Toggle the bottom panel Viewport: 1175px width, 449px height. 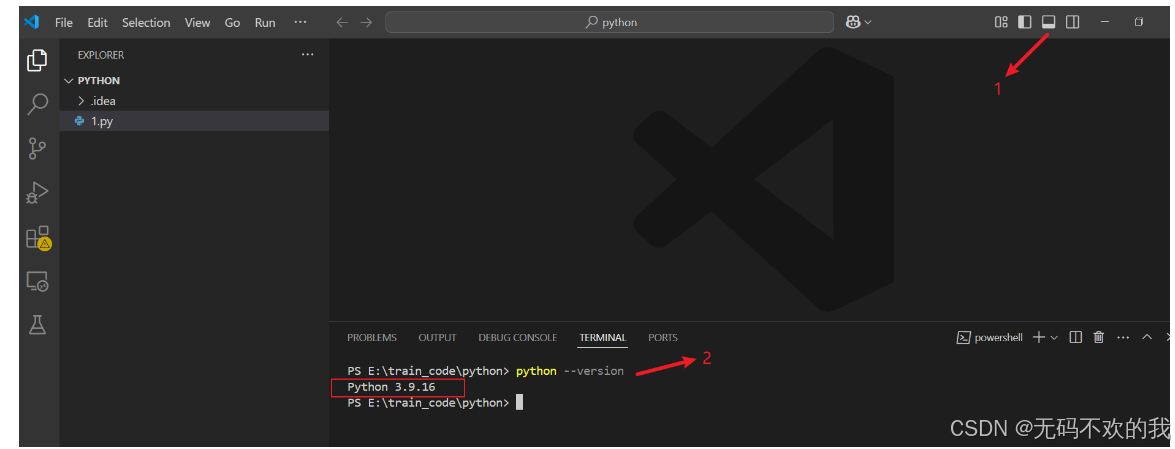pyautogui.click(x=1048, y=22)
